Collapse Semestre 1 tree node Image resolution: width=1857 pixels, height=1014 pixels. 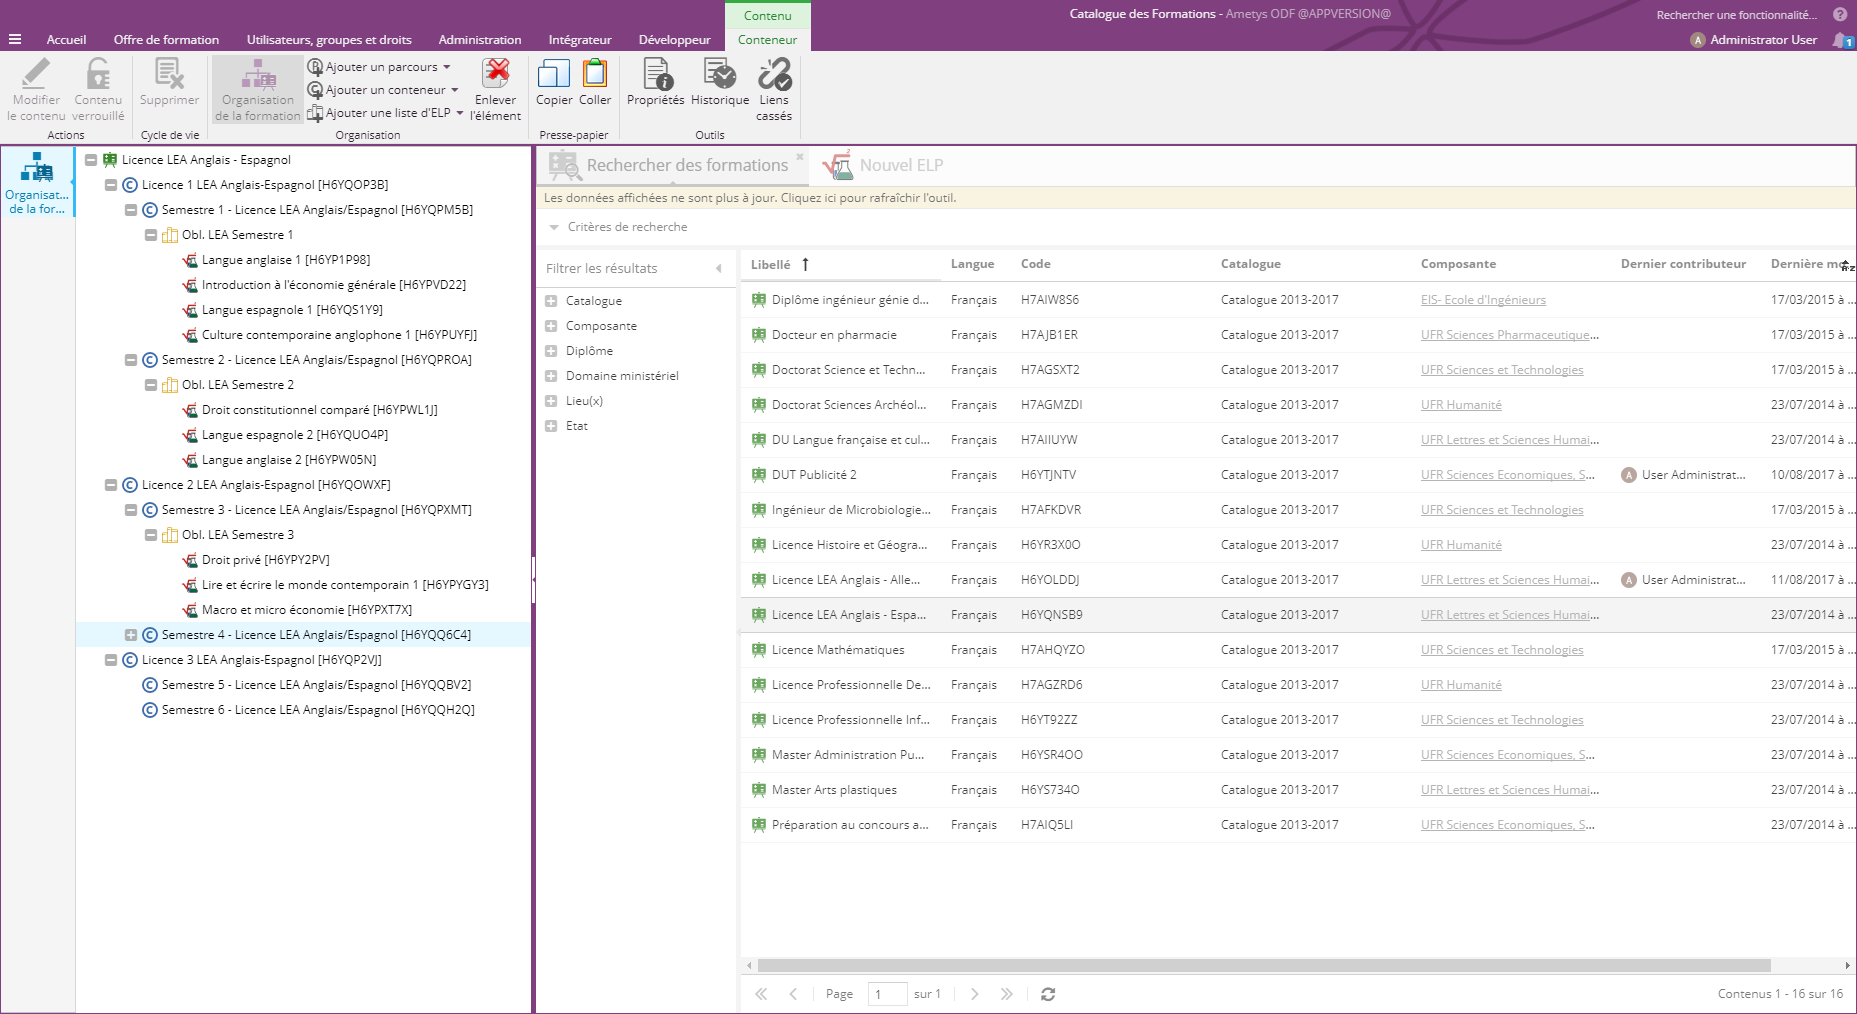tap(131, 210)
